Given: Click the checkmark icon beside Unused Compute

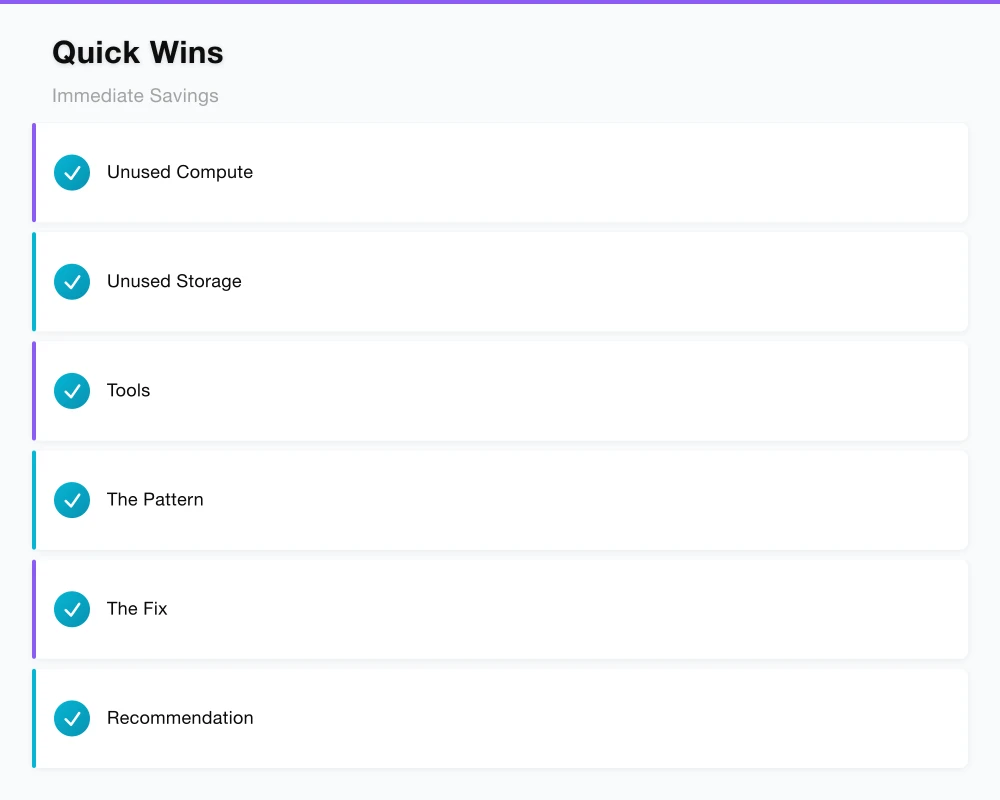Looking at the screenshot, I should click(x=72, y=172).
